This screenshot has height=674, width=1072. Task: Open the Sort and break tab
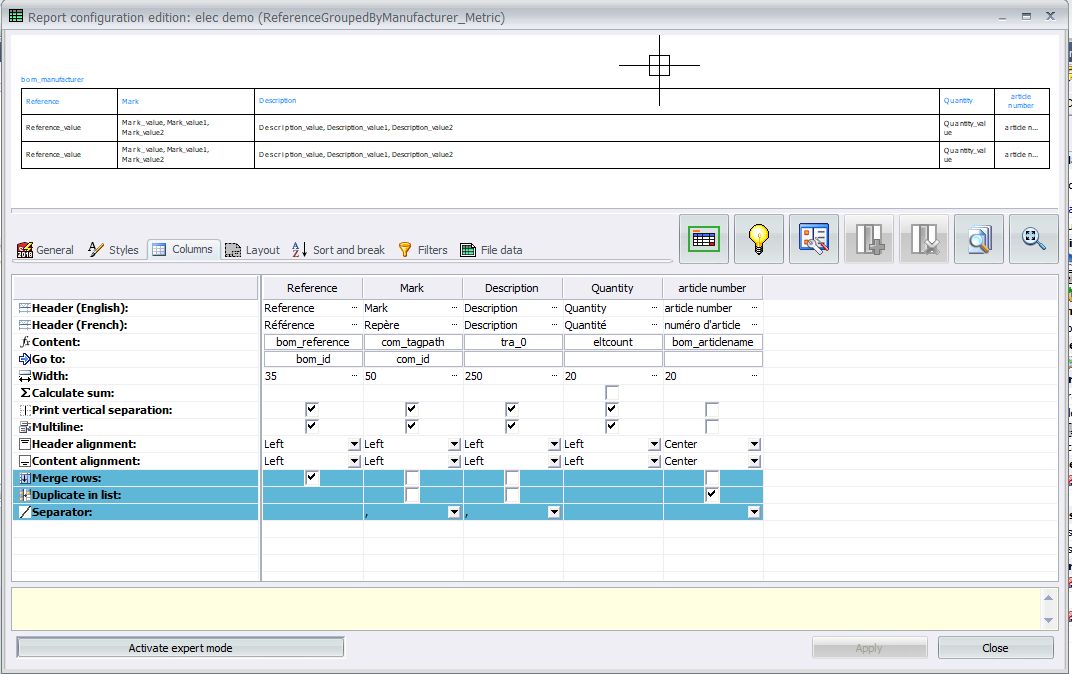[338, 250]
